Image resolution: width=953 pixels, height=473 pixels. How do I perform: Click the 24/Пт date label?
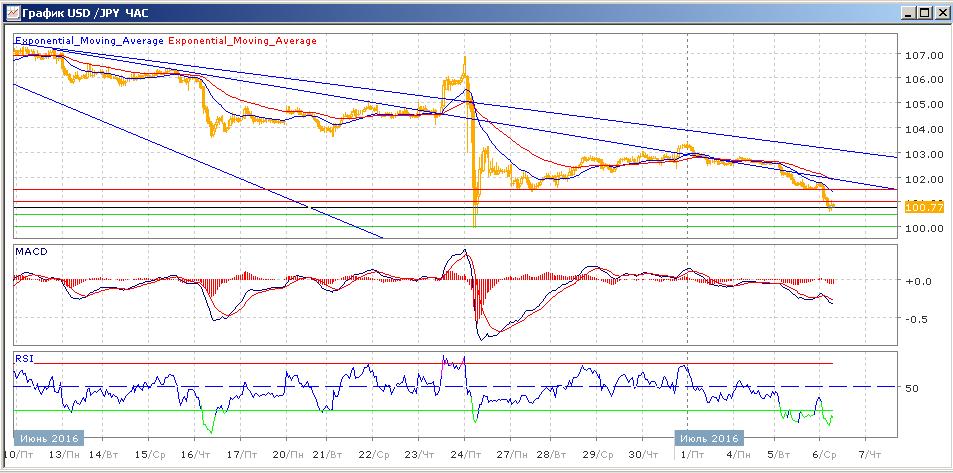click(x=466, y=455)
